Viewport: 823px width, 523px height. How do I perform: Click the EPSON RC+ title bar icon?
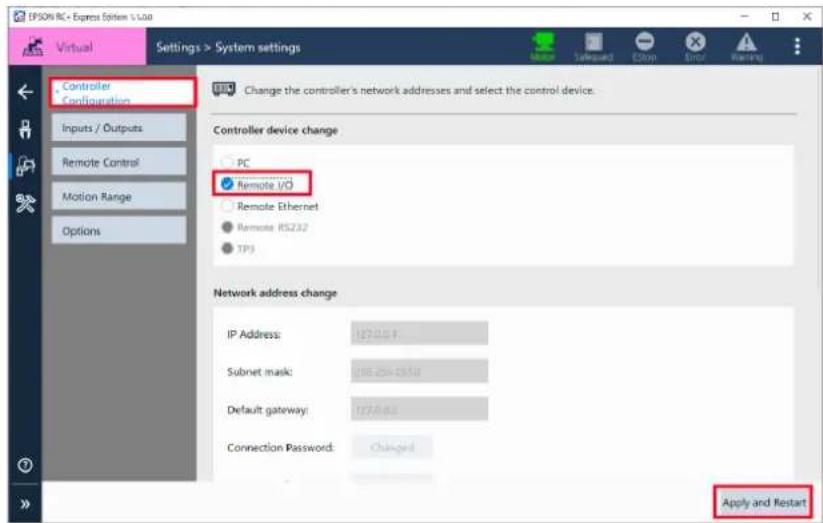19,17
